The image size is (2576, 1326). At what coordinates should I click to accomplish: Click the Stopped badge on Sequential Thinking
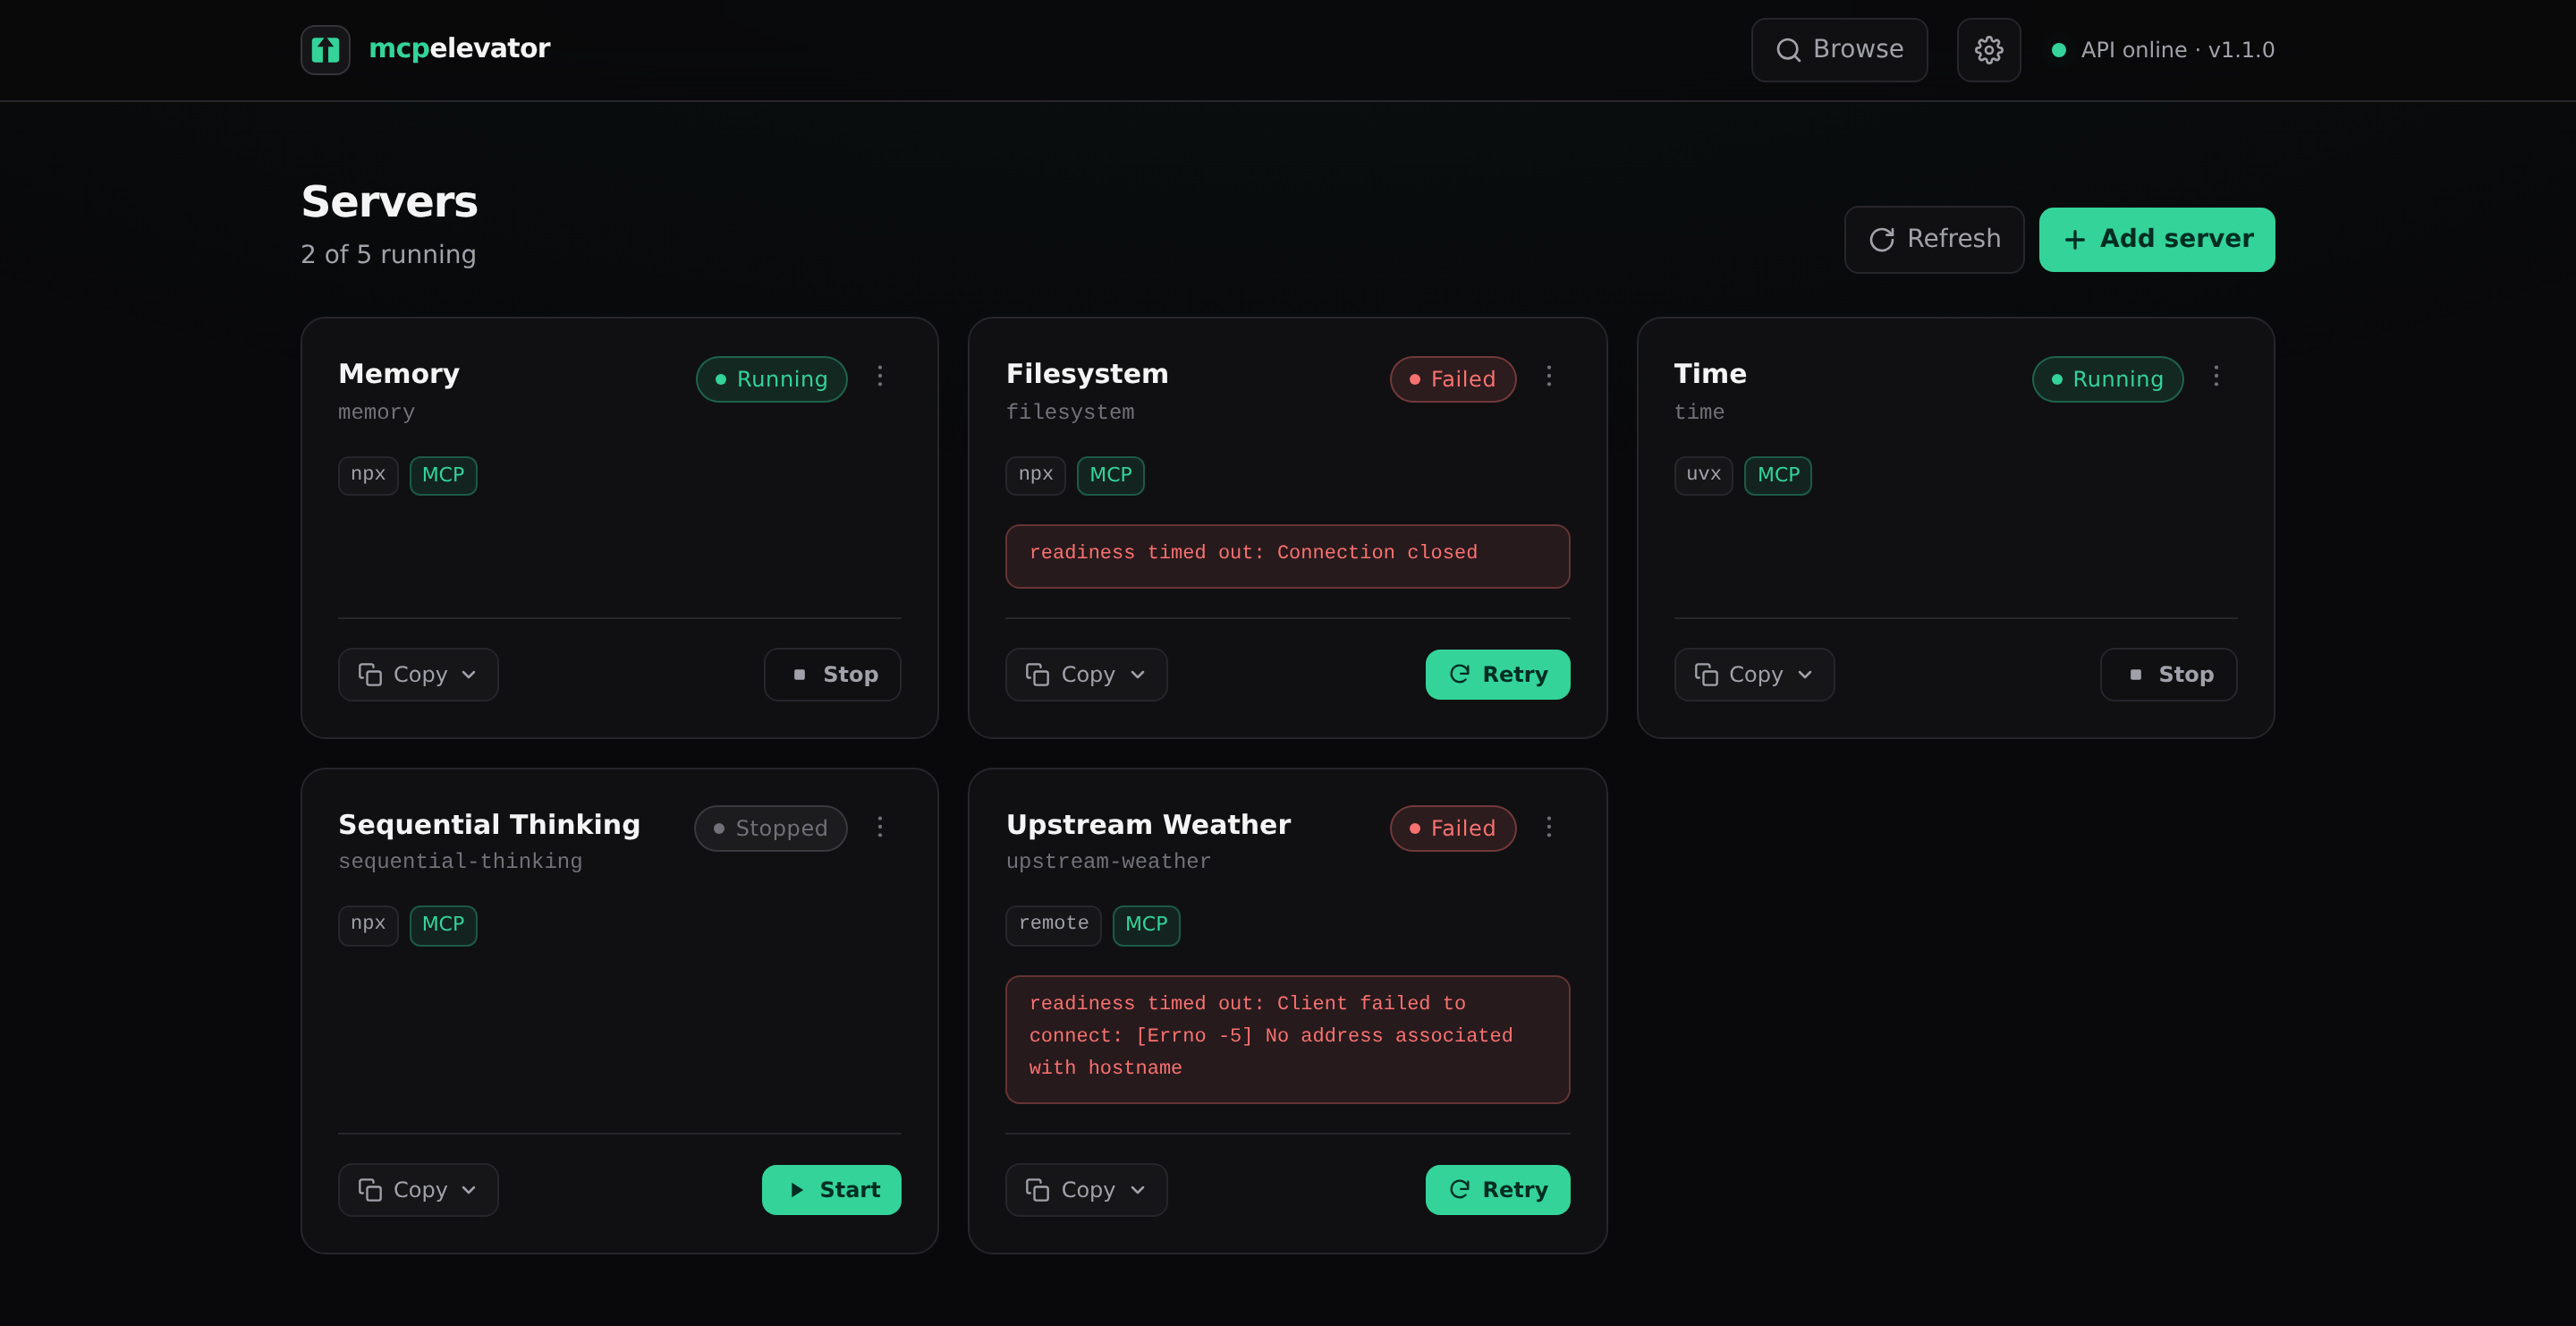click(770, 828)
